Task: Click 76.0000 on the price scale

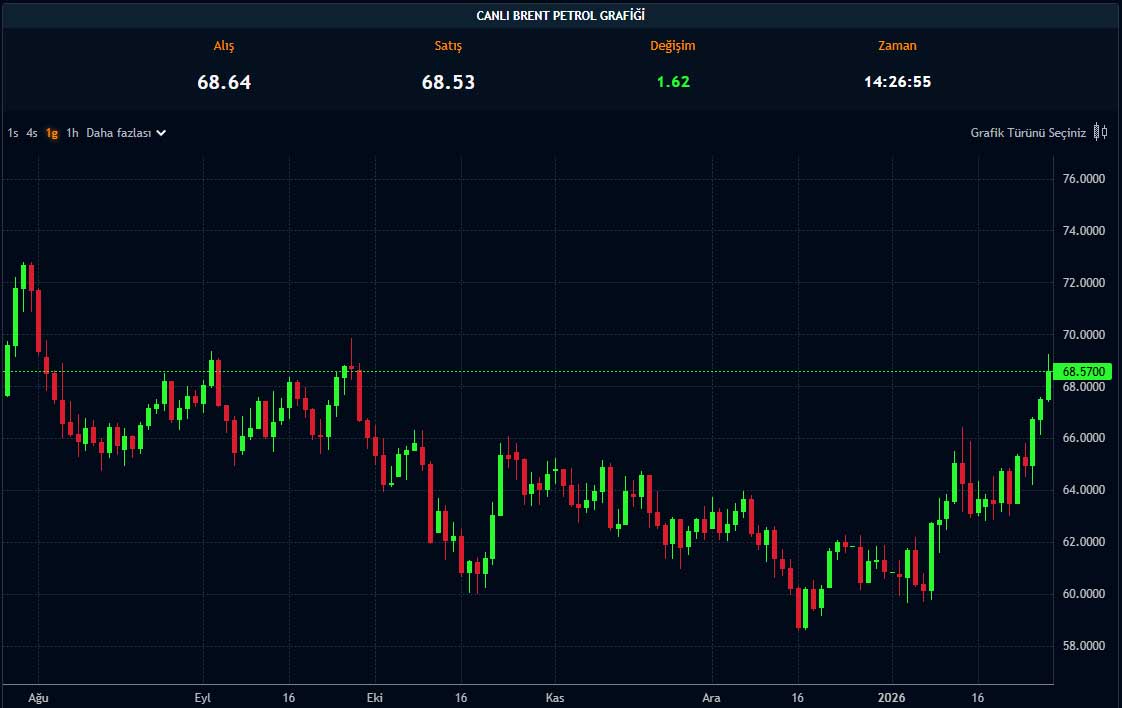Action: pos(1084,179)
